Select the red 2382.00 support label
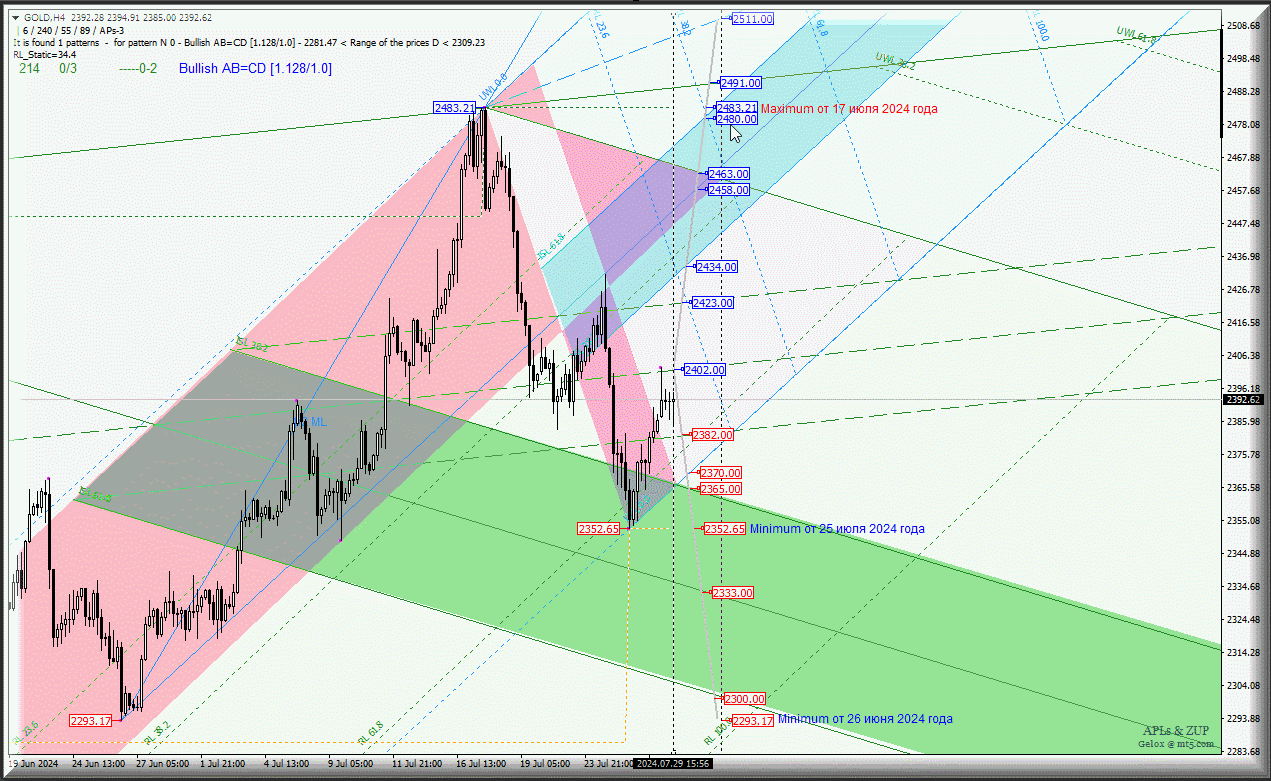 coord(712,435)
